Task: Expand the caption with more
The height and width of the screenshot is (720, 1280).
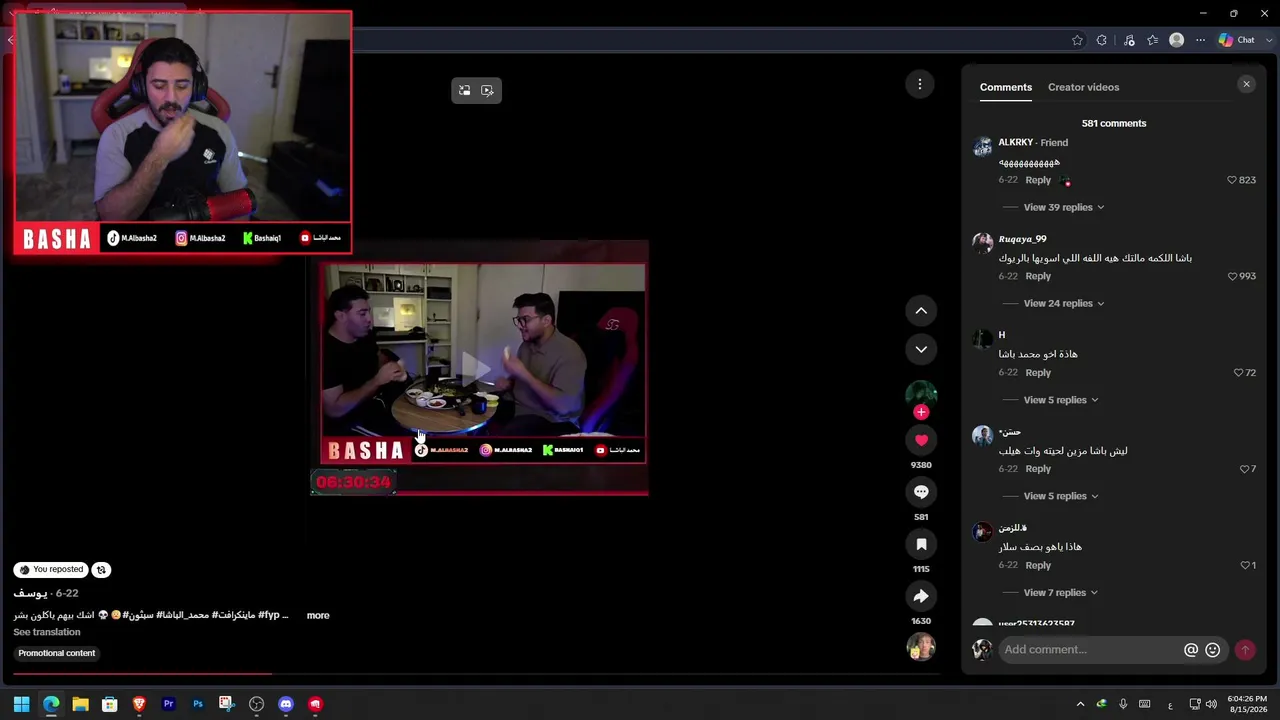Action: point(318,615)
